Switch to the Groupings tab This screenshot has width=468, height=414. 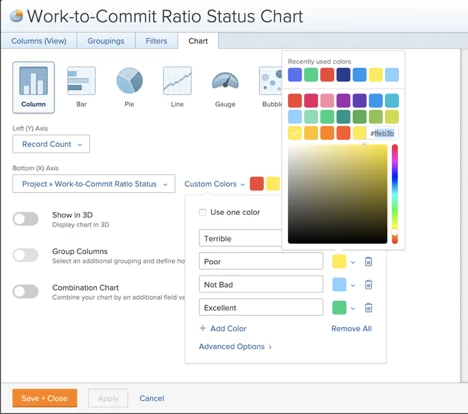[106, 41]
